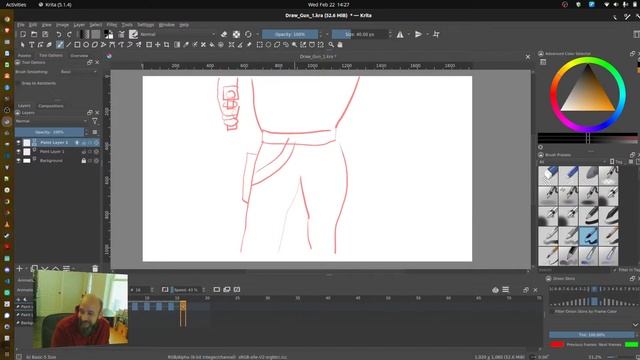This screenshot has width=640, height=360.
Task: Select the Background layer row
Action: click(x=57, y=160)
